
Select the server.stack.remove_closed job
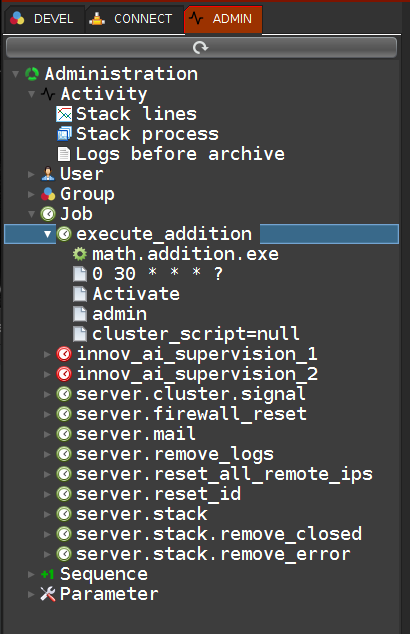pos(219,534)
